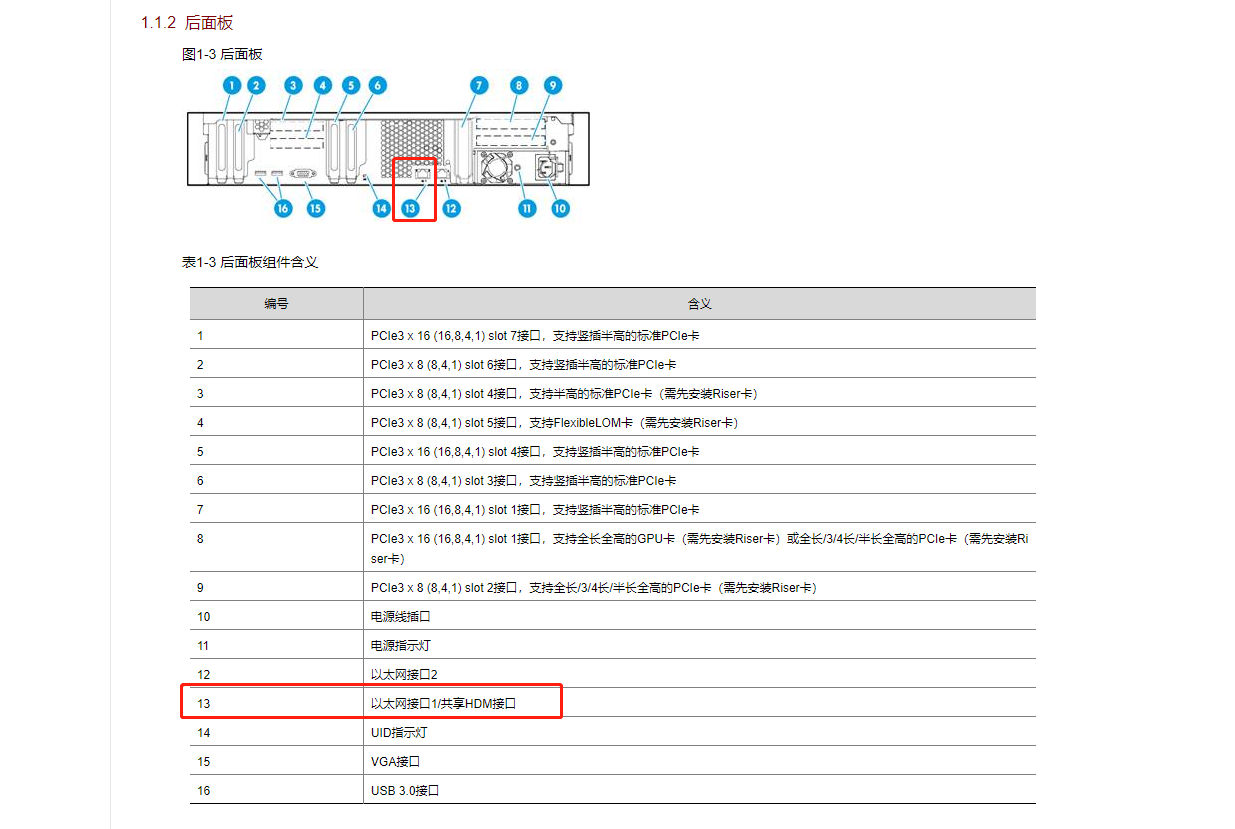Click callout circle 14 in the rear panel diagram

(381, 208)
